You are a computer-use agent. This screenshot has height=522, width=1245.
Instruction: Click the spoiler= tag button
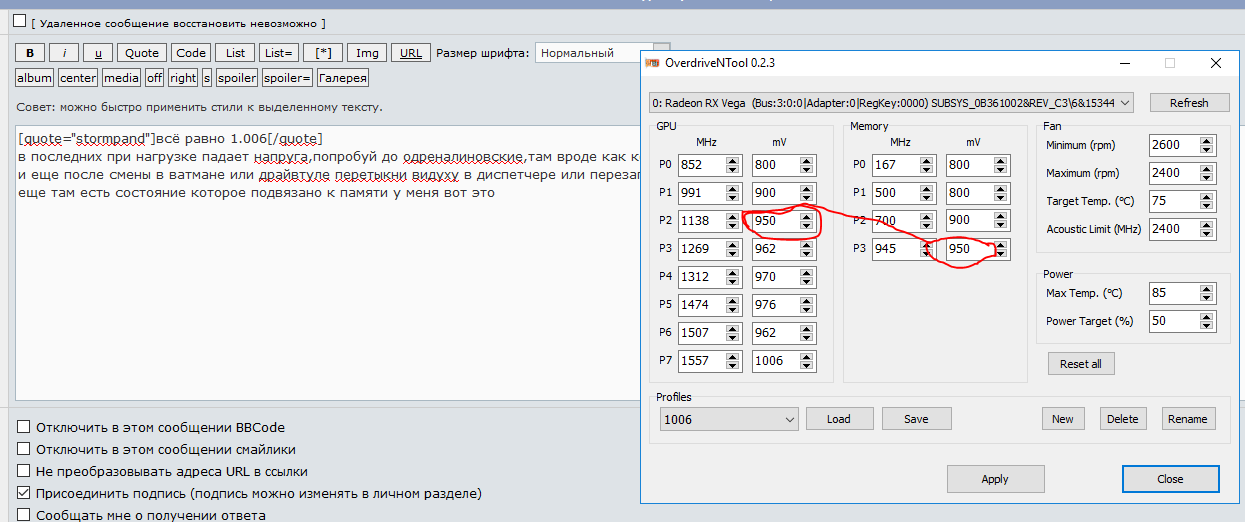pos(288,77)
